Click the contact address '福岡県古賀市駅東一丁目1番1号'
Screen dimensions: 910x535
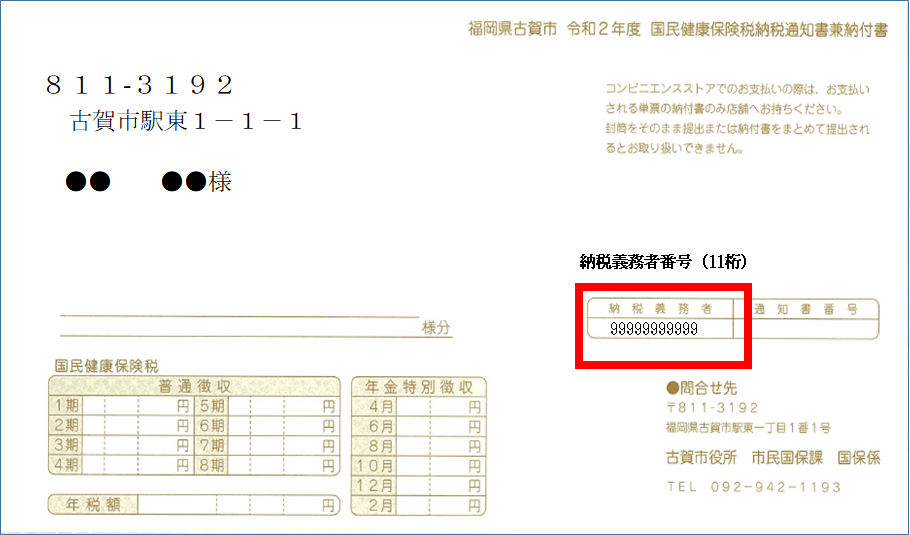748,428
